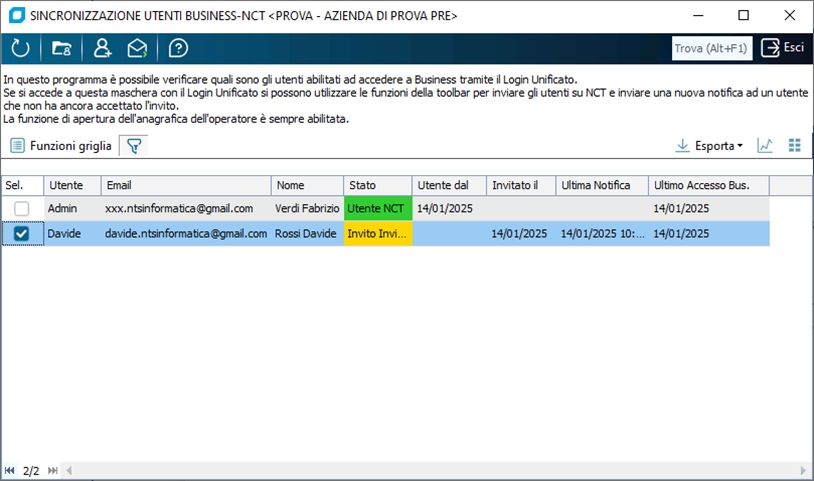Viewport: 814px width, 481px height.
Task: Expand the Esporta dropdown
Action: tap(709, 146)
